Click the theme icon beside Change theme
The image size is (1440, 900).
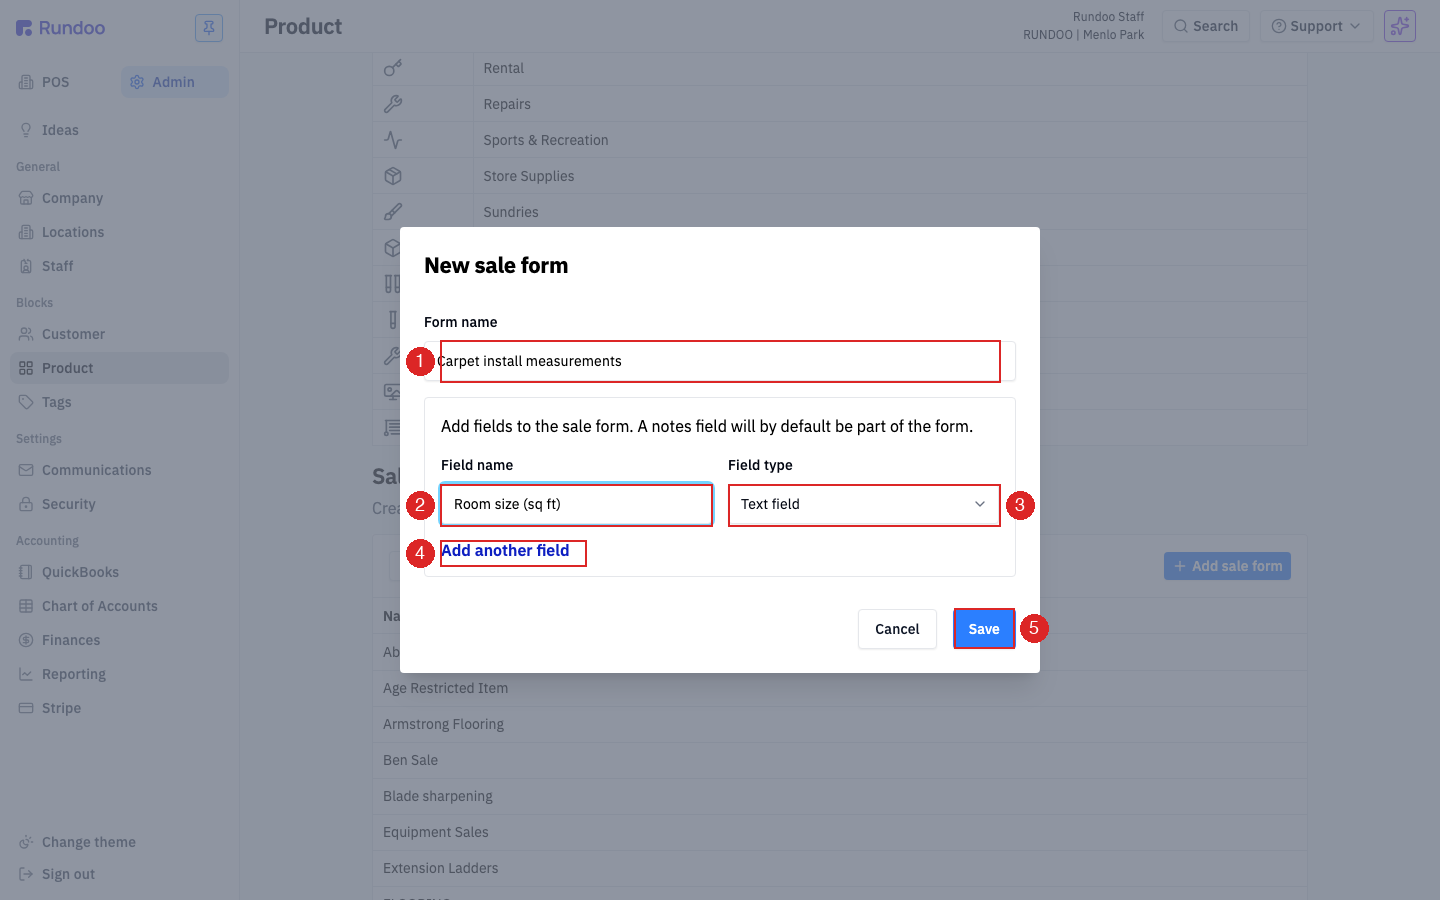click(26, 842)
